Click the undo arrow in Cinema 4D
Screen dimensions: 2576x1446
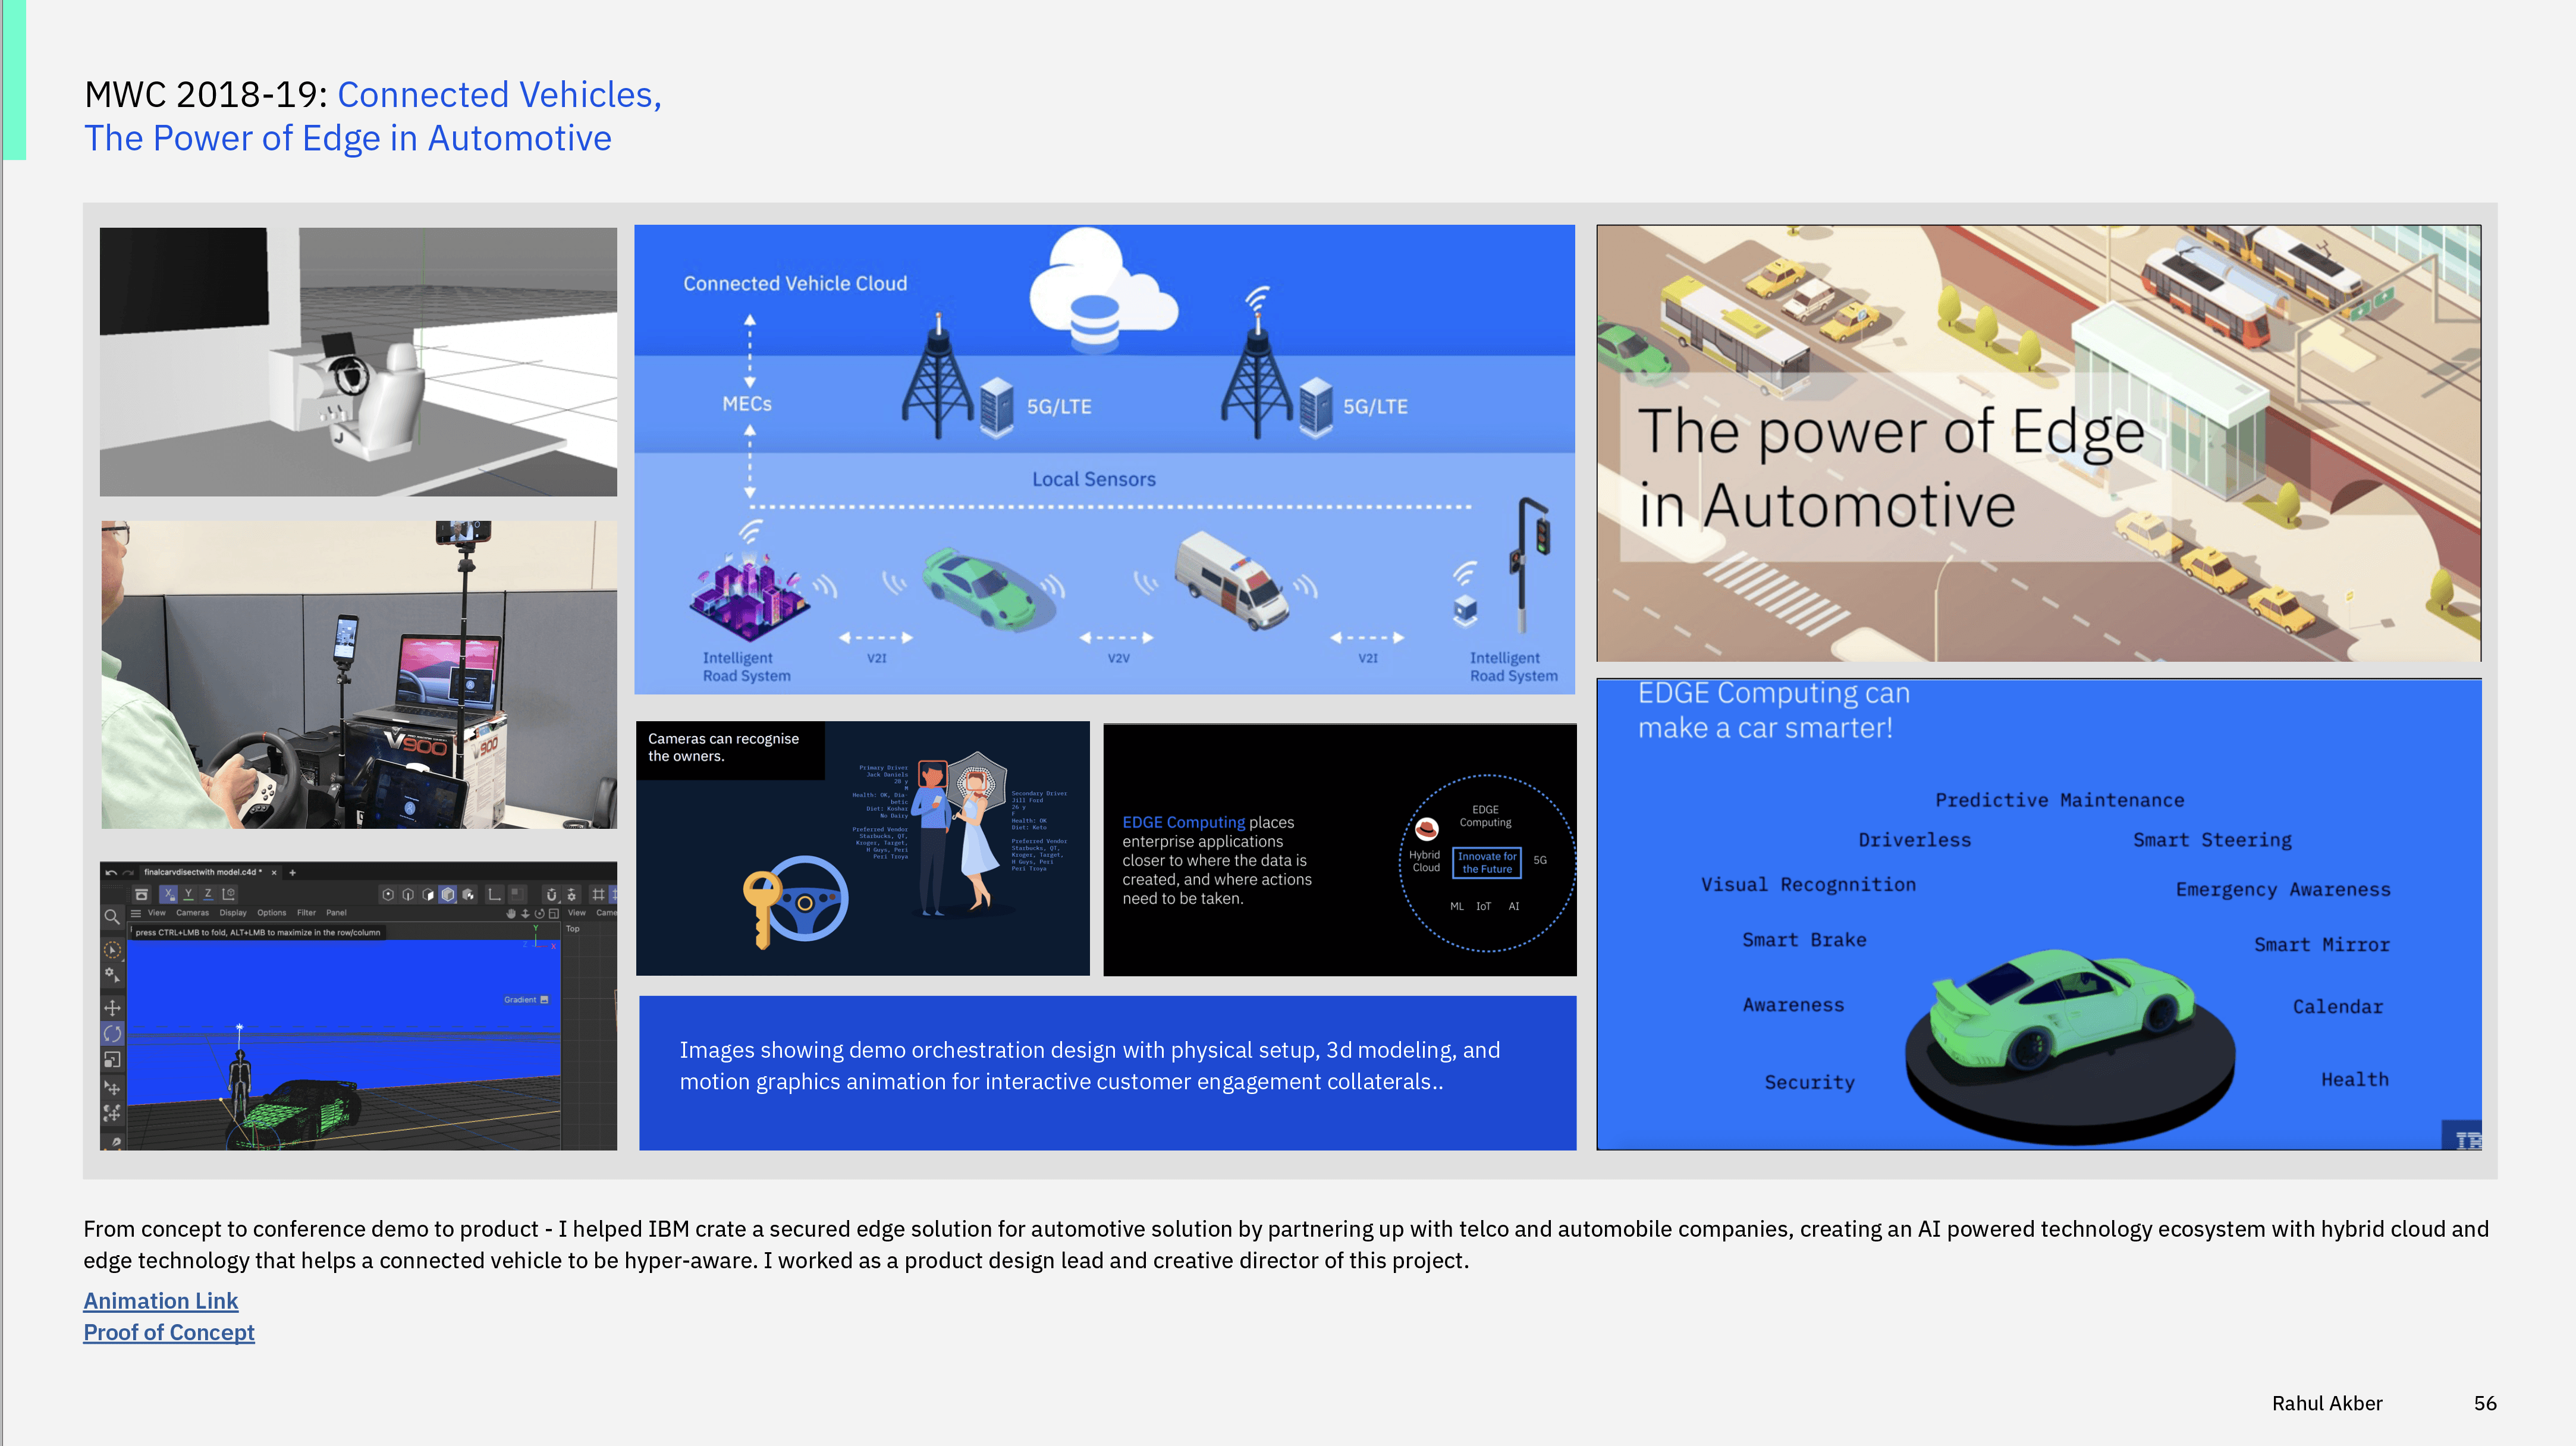coord(110,872)
